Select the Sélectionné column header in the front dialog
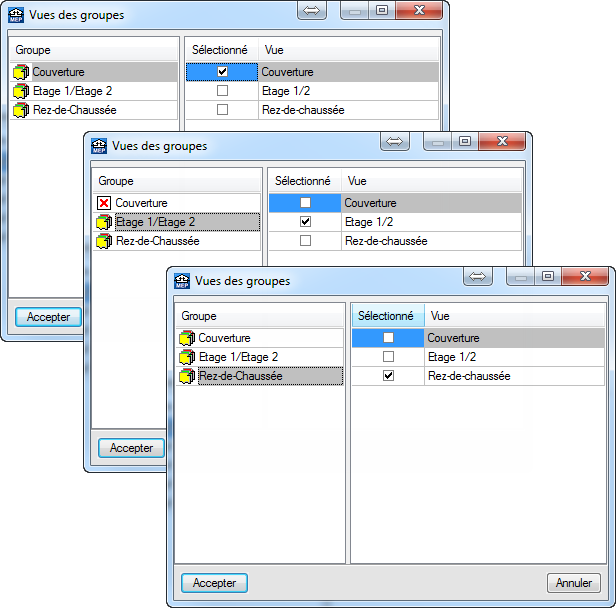Screen dimensions: 616x608 click(387, 315)
